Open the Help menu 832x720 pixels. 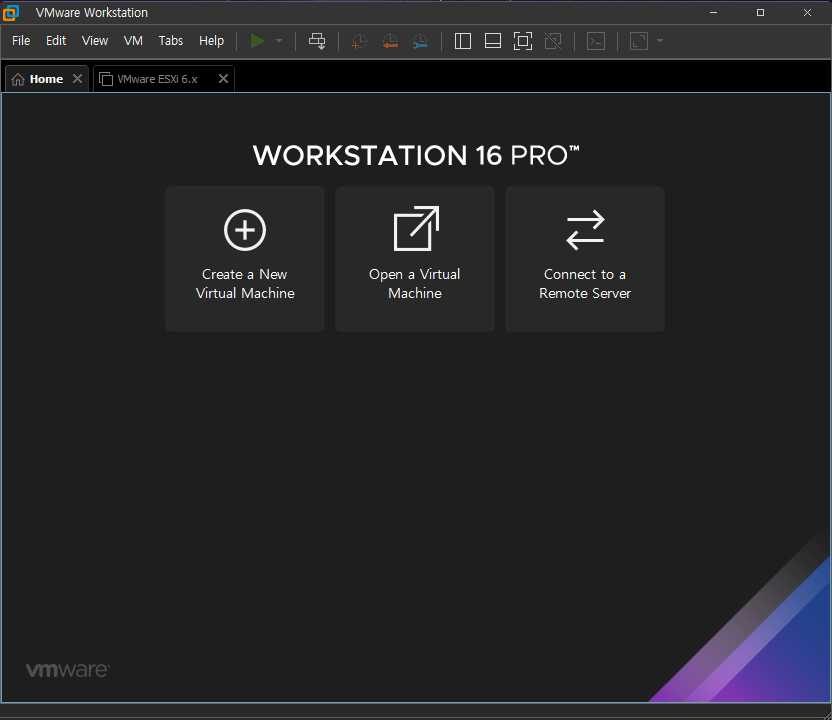coord(211,41)
